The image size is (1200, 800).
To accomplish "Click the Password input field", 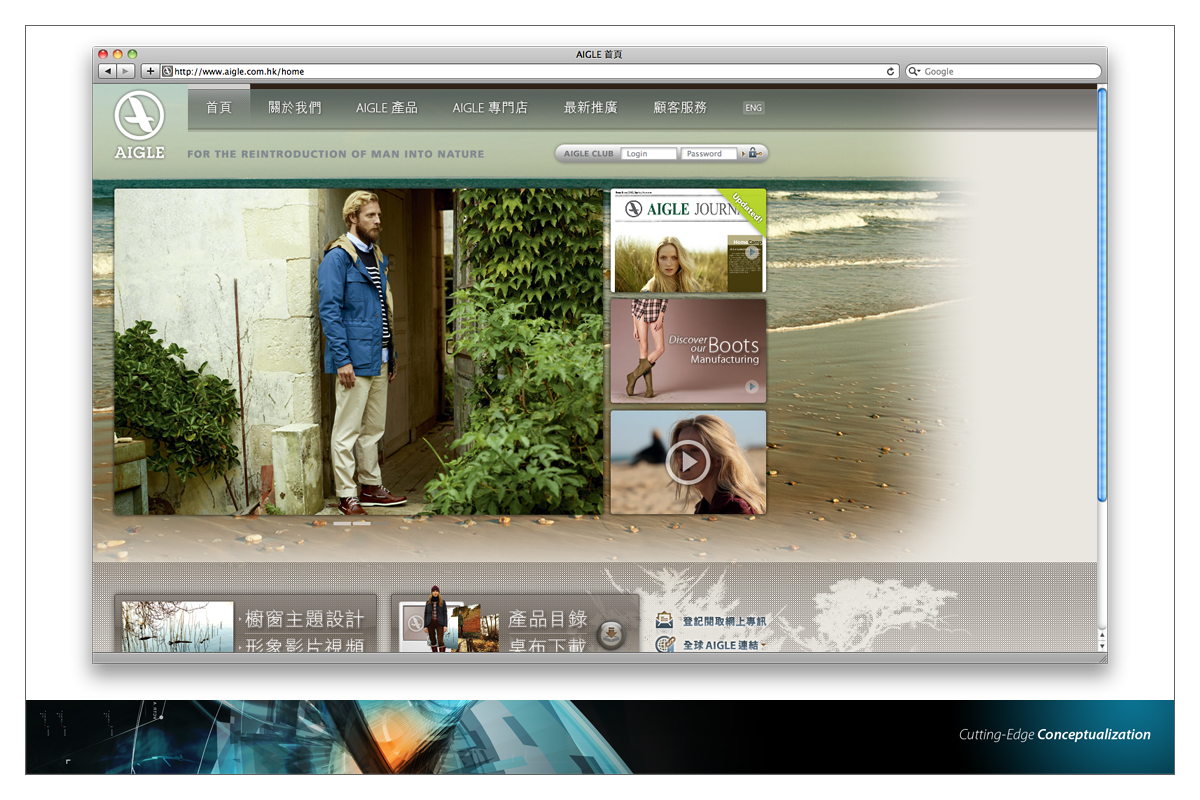I will pyautogui.click(x=709, y=154).
